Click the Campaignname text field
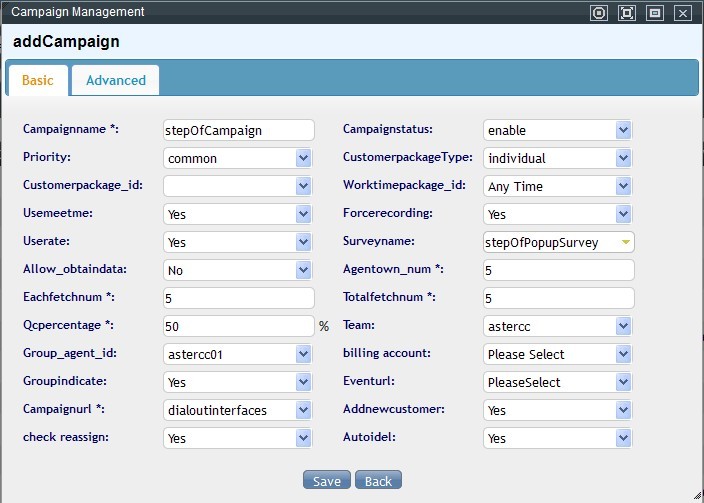Viewport: 704px width, 503px height. click(238, 130)
